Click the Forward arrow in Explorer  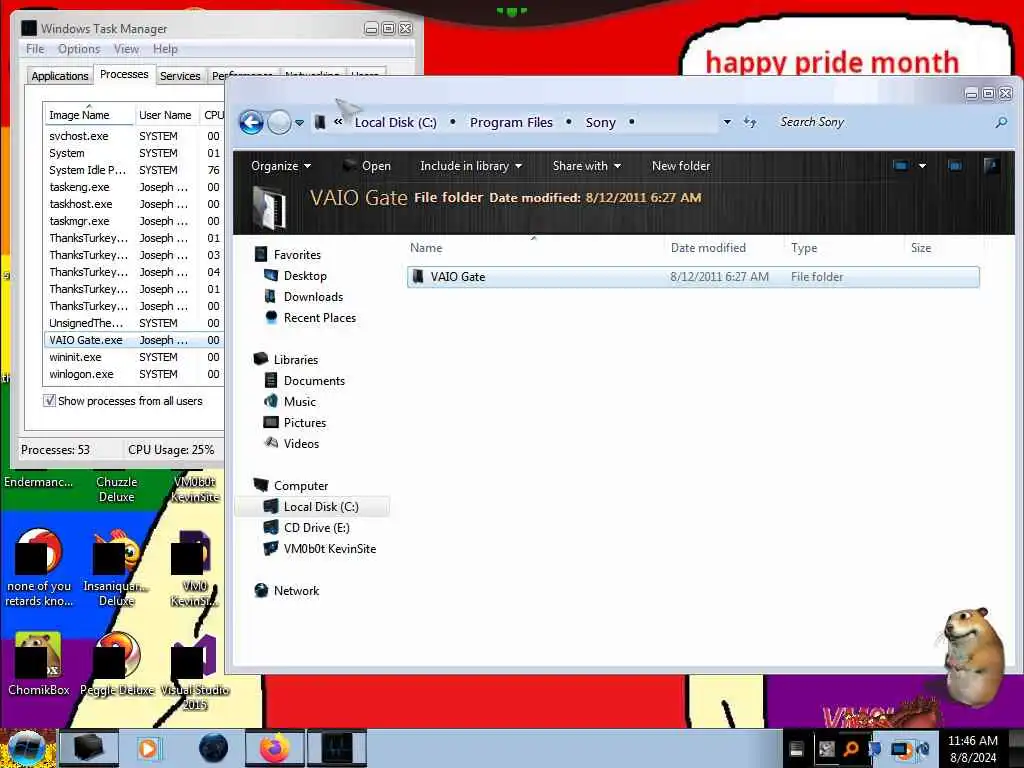click(280, 122)
